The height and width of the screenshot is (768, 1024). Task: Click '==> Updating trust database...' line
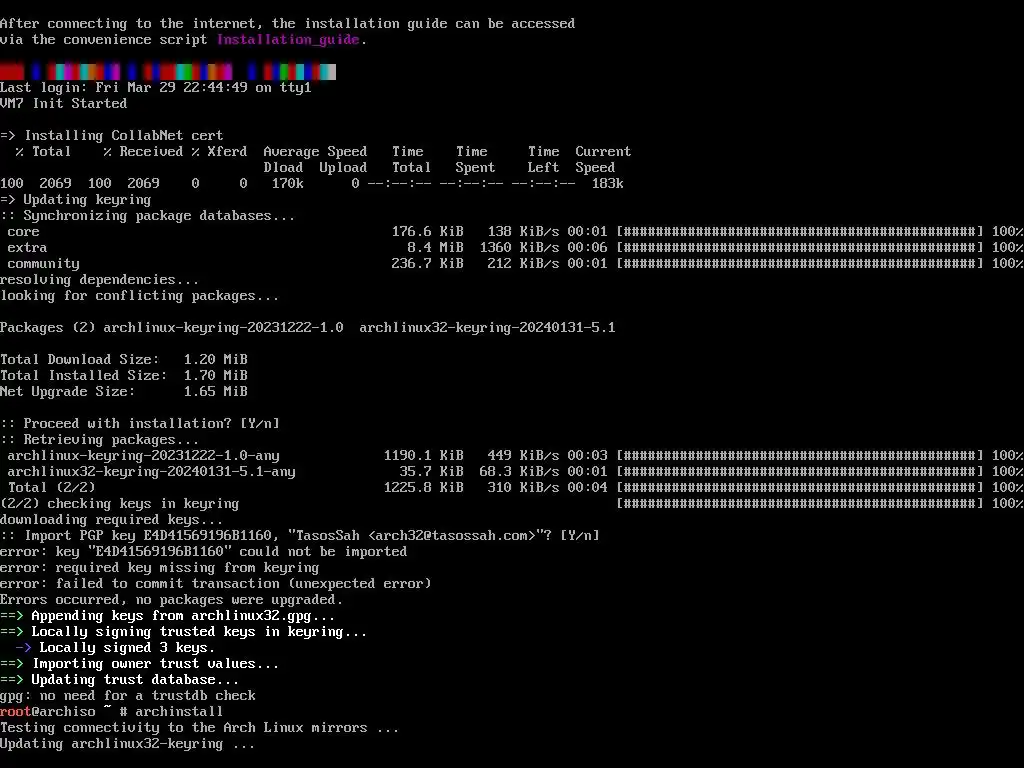(x=120, y=680)
